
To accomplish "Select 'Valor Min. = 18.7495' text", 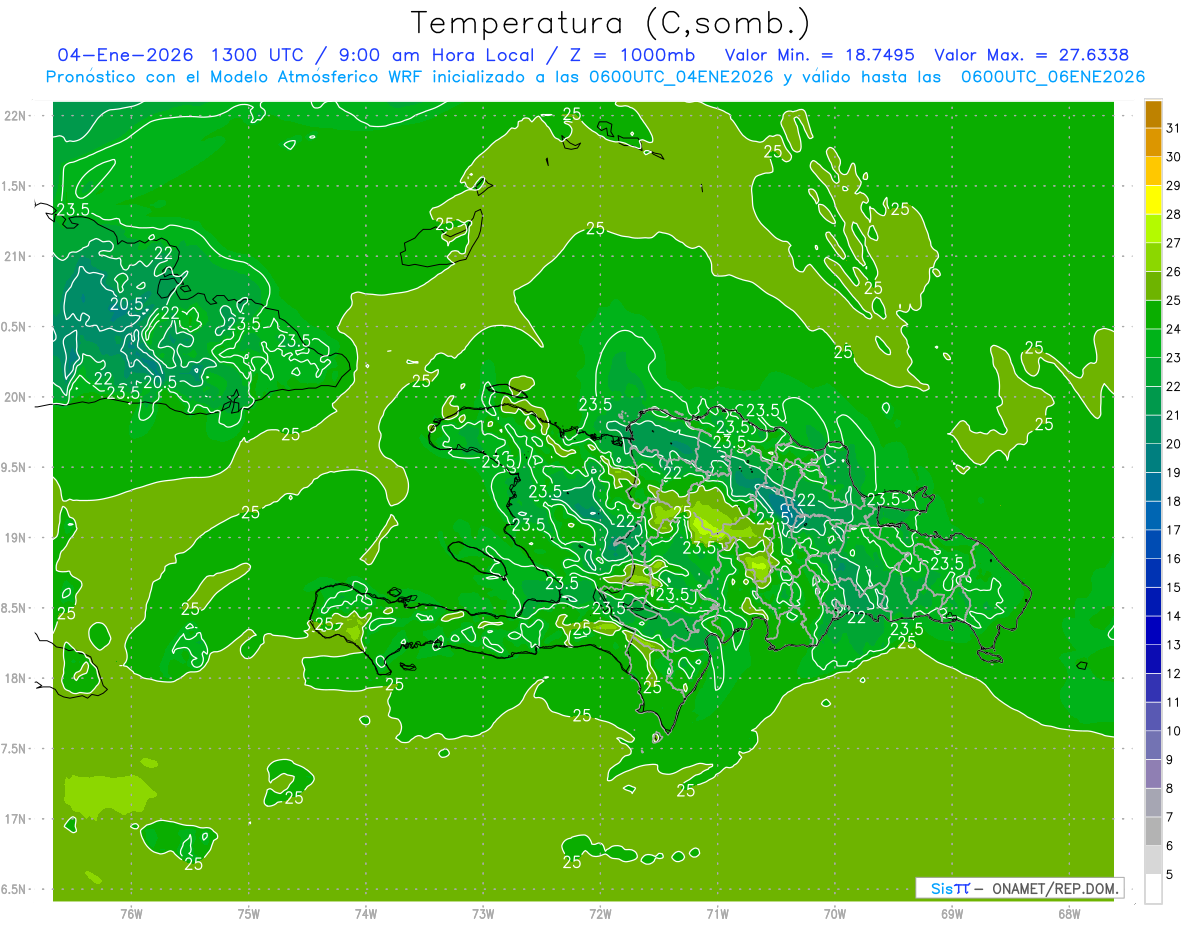I will pyautogui.click(x=820, y=55).
